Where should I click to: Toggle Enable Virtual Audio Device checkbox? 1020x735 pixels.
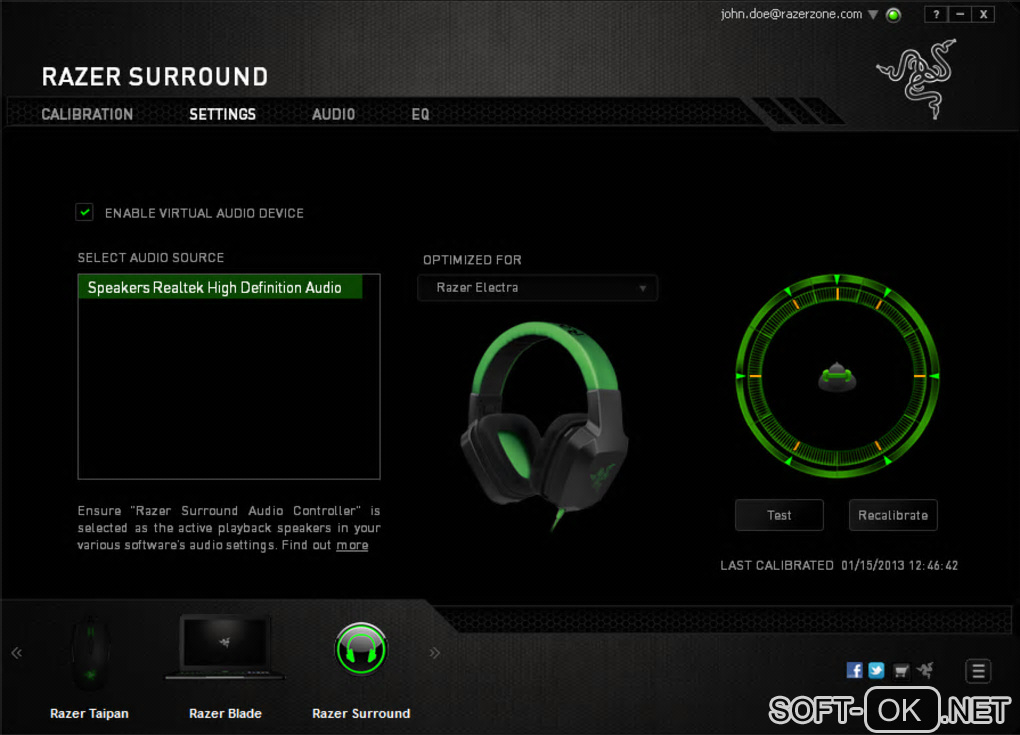[x=85, y=212]
